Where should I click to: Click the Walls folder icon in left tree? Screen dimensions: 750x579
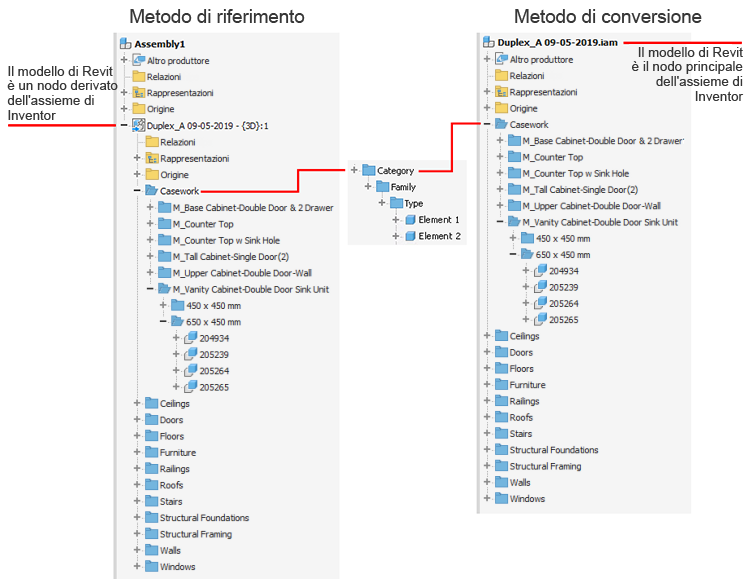152,550
